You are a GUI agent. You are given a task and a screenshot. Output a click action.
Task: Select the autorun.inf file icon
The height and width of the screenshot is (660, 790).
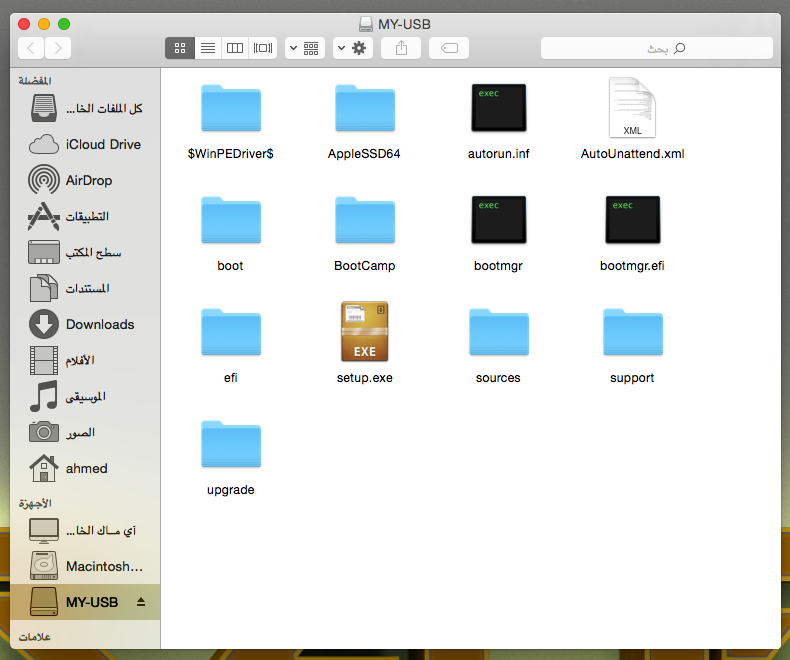pyautogui.click(x=499, y=108)
